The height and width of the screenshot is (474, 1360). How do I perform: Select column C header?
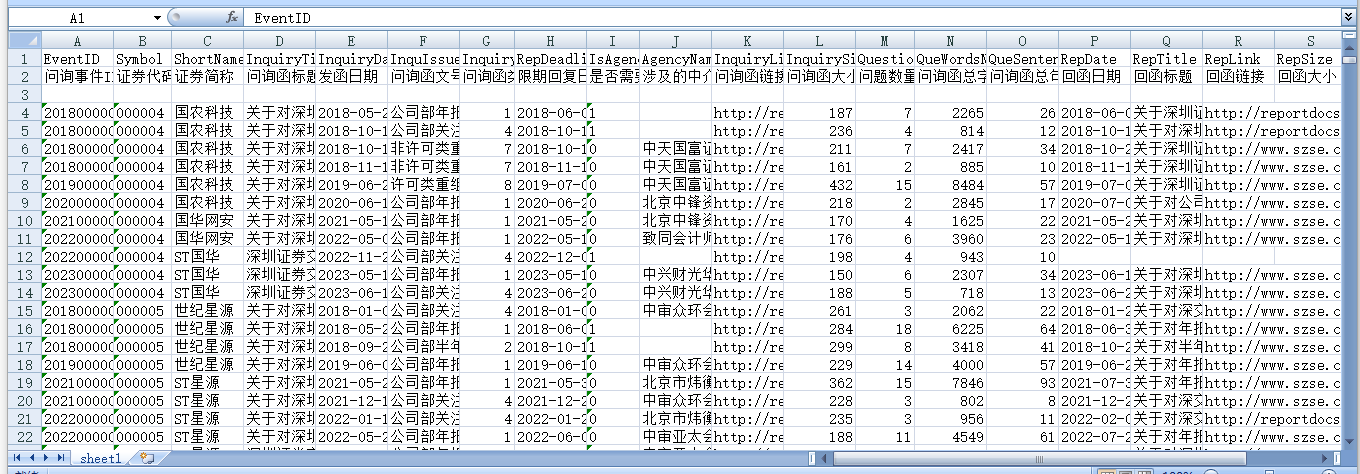(207, 42)
